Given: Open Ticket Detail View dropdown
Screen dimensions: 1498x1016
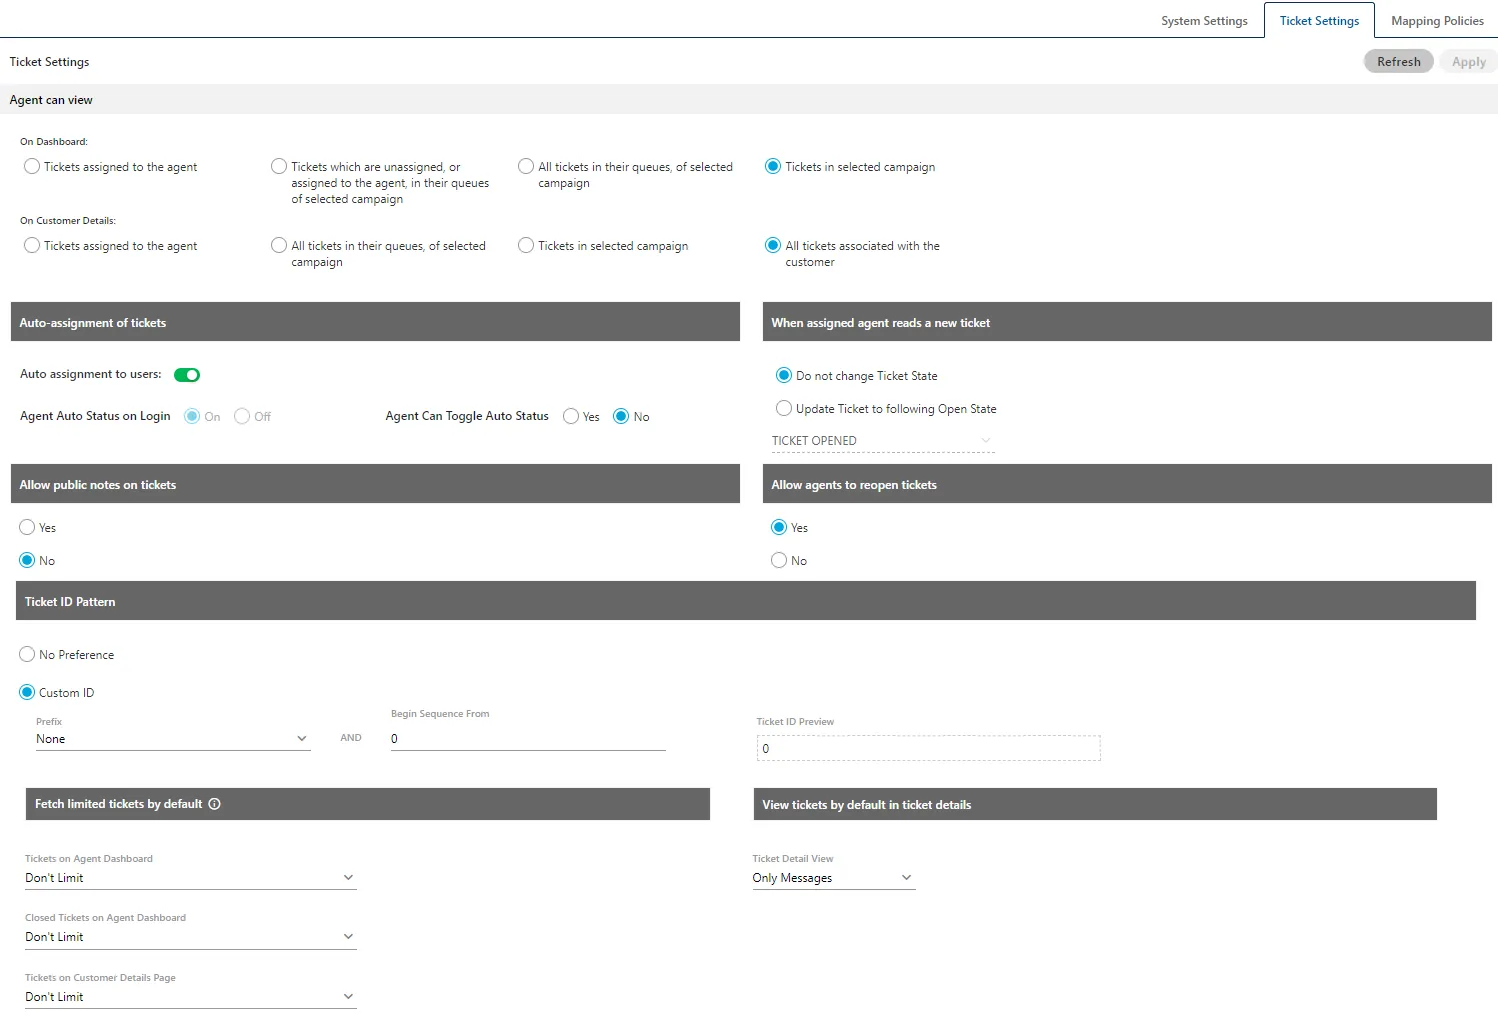Looking at the screenshot, I should [833, 878].
